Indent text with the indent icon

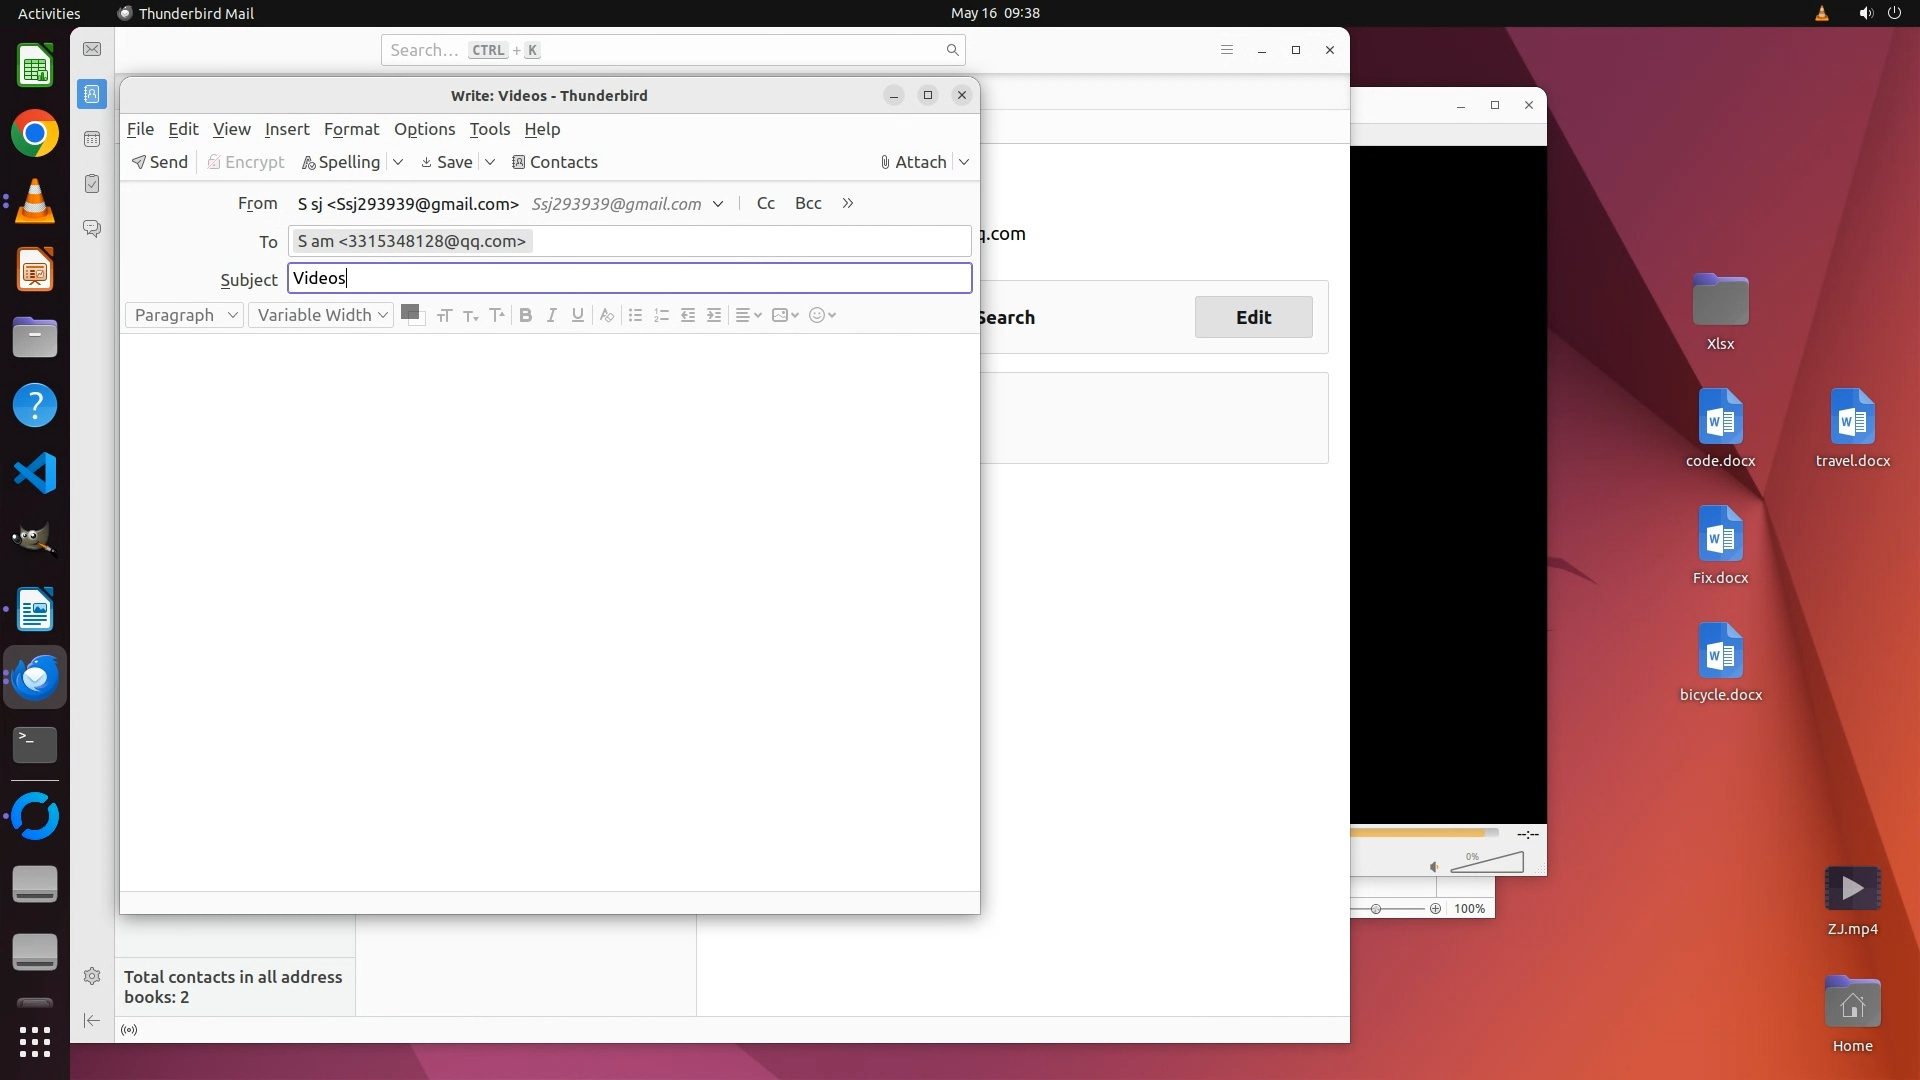coord(714,315)
